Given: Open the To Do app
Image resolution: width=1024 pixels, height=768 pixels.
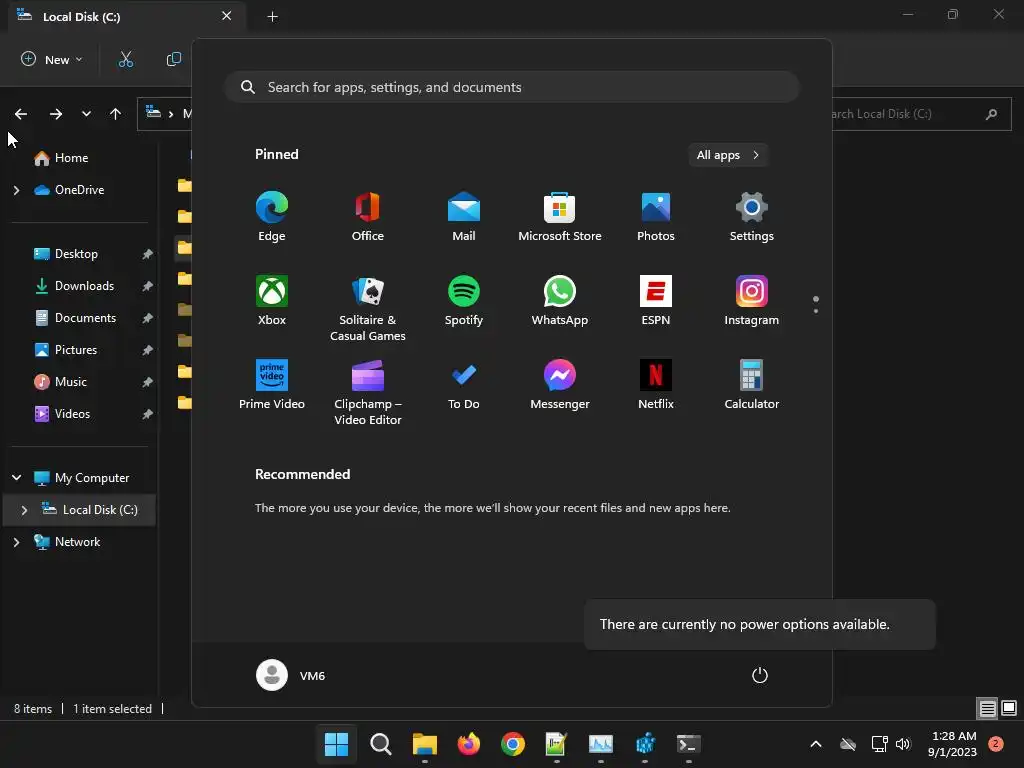Looking at the screenshot, I should [x=464, y=385].
